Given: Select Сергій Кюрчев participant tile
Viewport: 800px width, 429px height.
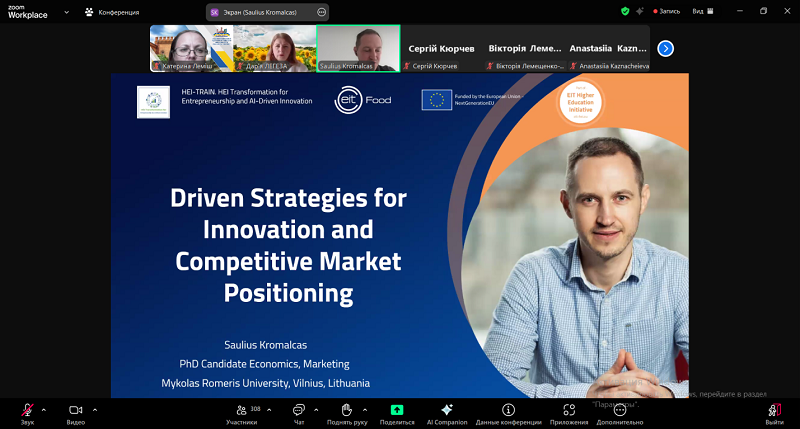Looking at the screenshot, I should point(442,48).
